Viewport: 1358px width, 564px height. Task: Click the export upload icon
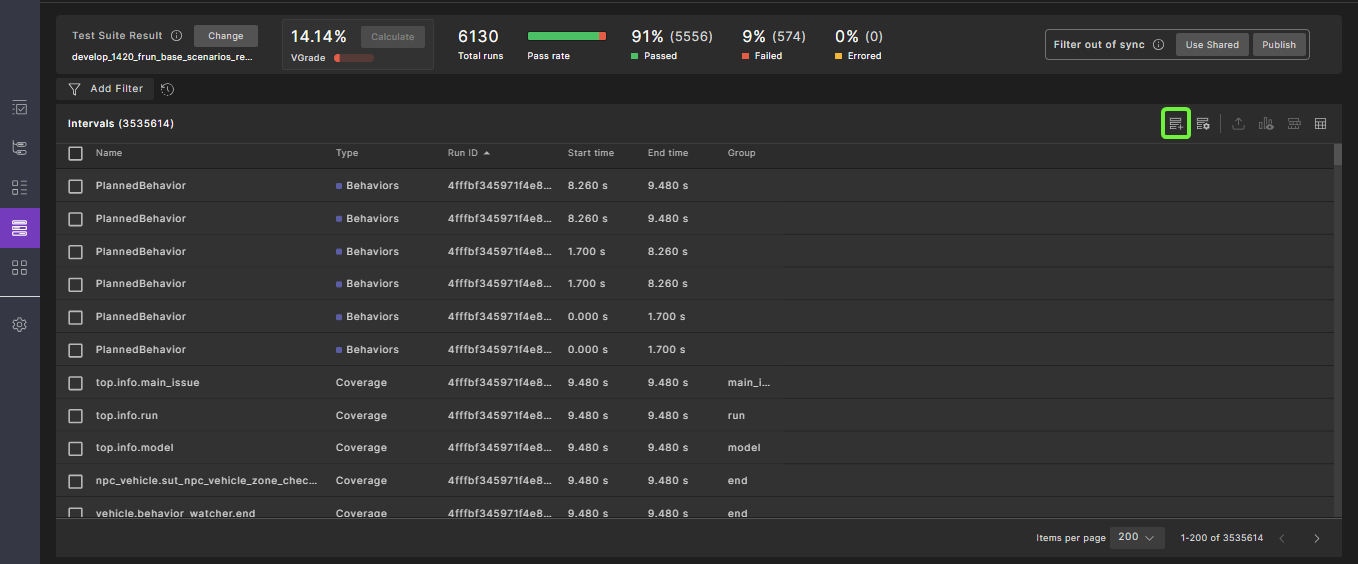[1238, 124]
